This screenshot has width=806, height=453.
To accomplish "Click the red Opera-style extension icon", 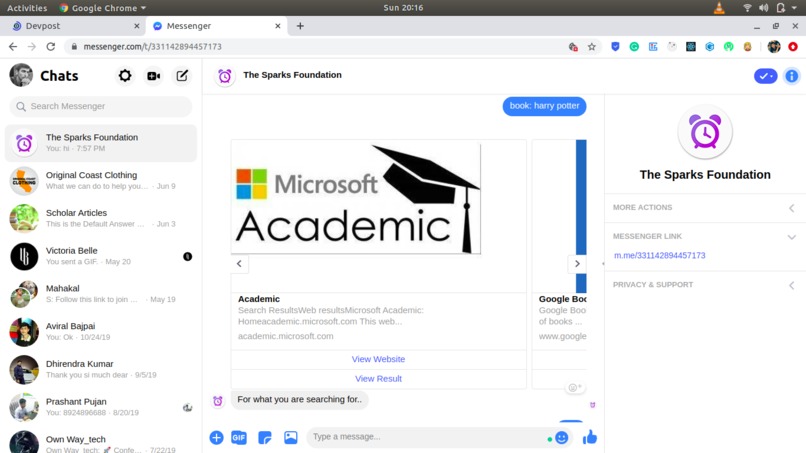I will coord(793,47).
